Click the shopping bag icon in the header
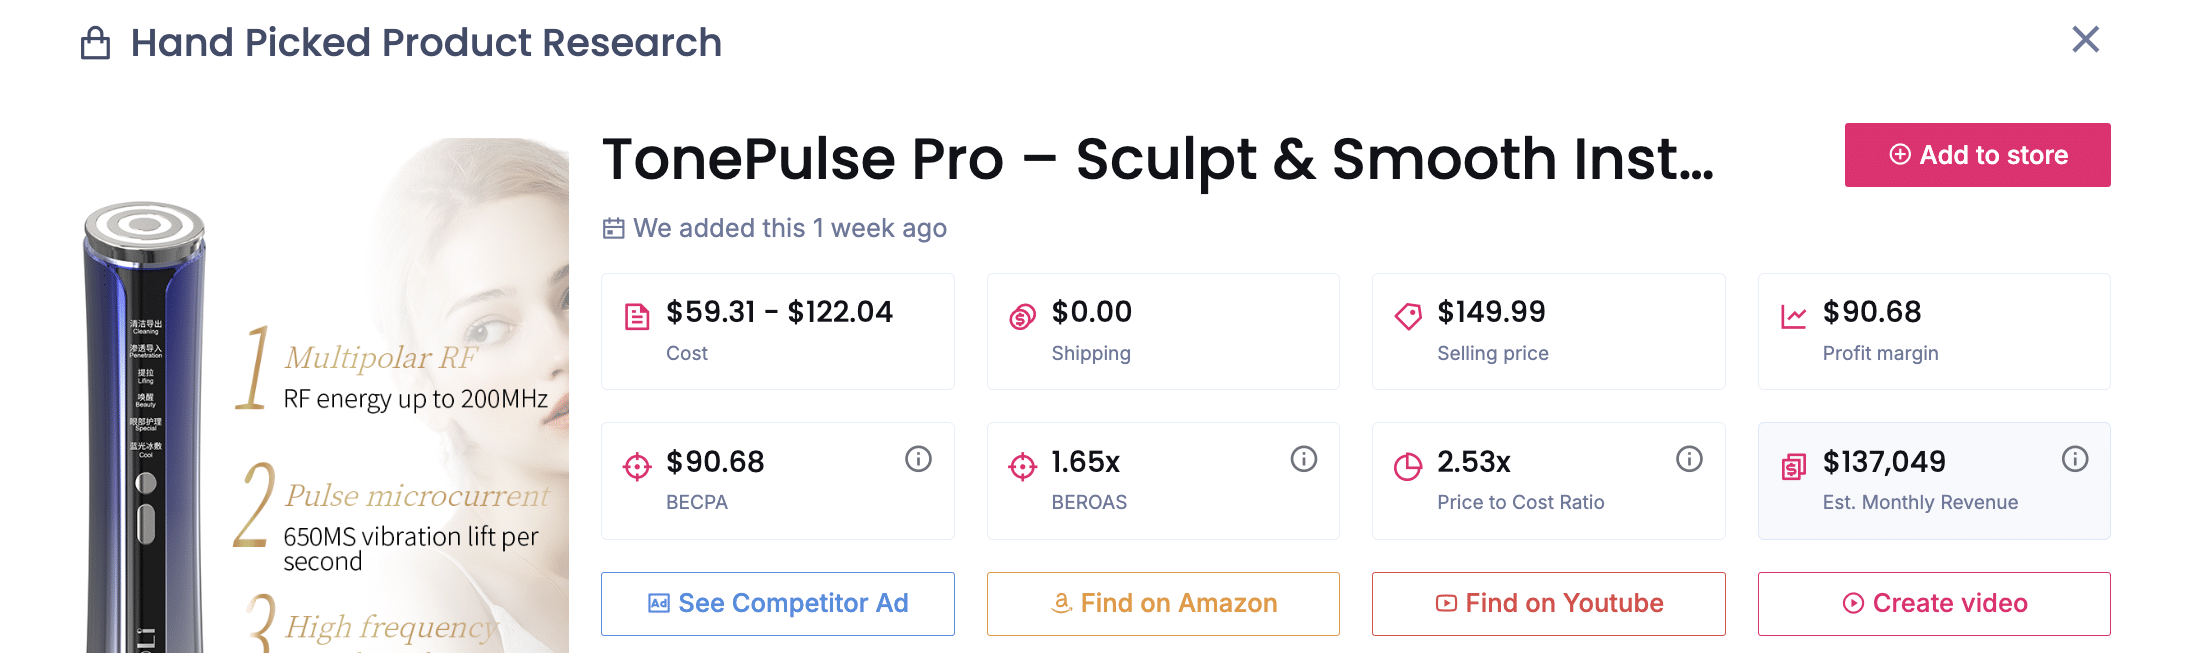 click(x=95, y=43)
